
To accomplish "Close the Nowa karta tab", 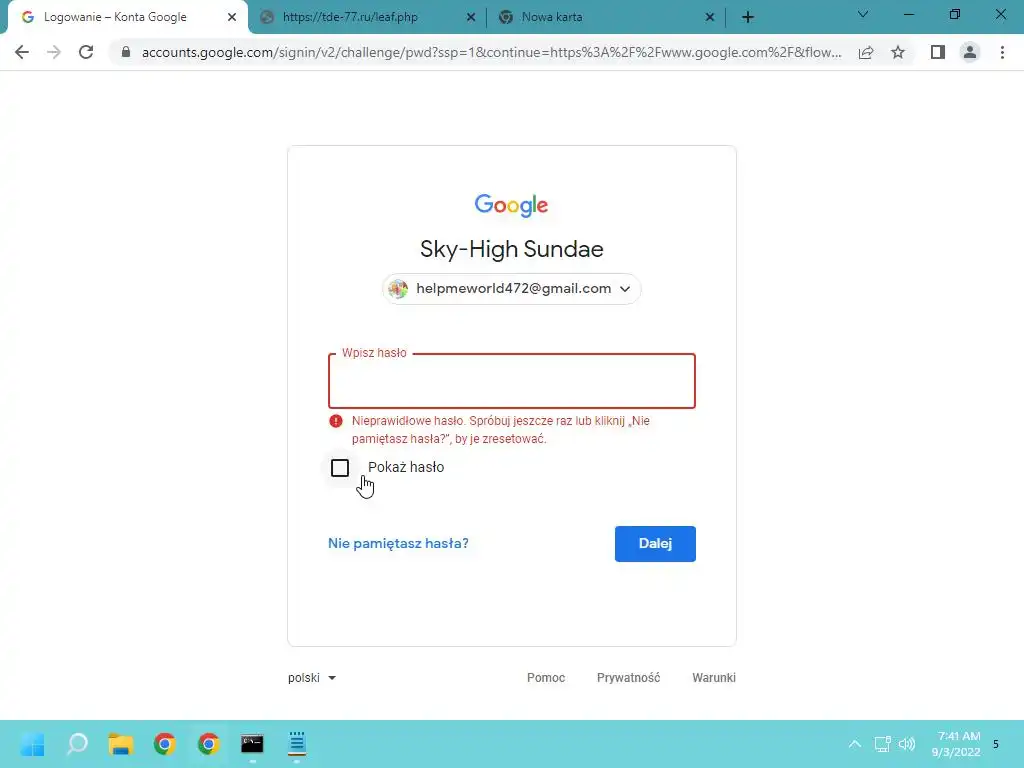I will pyautogui.click(x=710, y=18).
